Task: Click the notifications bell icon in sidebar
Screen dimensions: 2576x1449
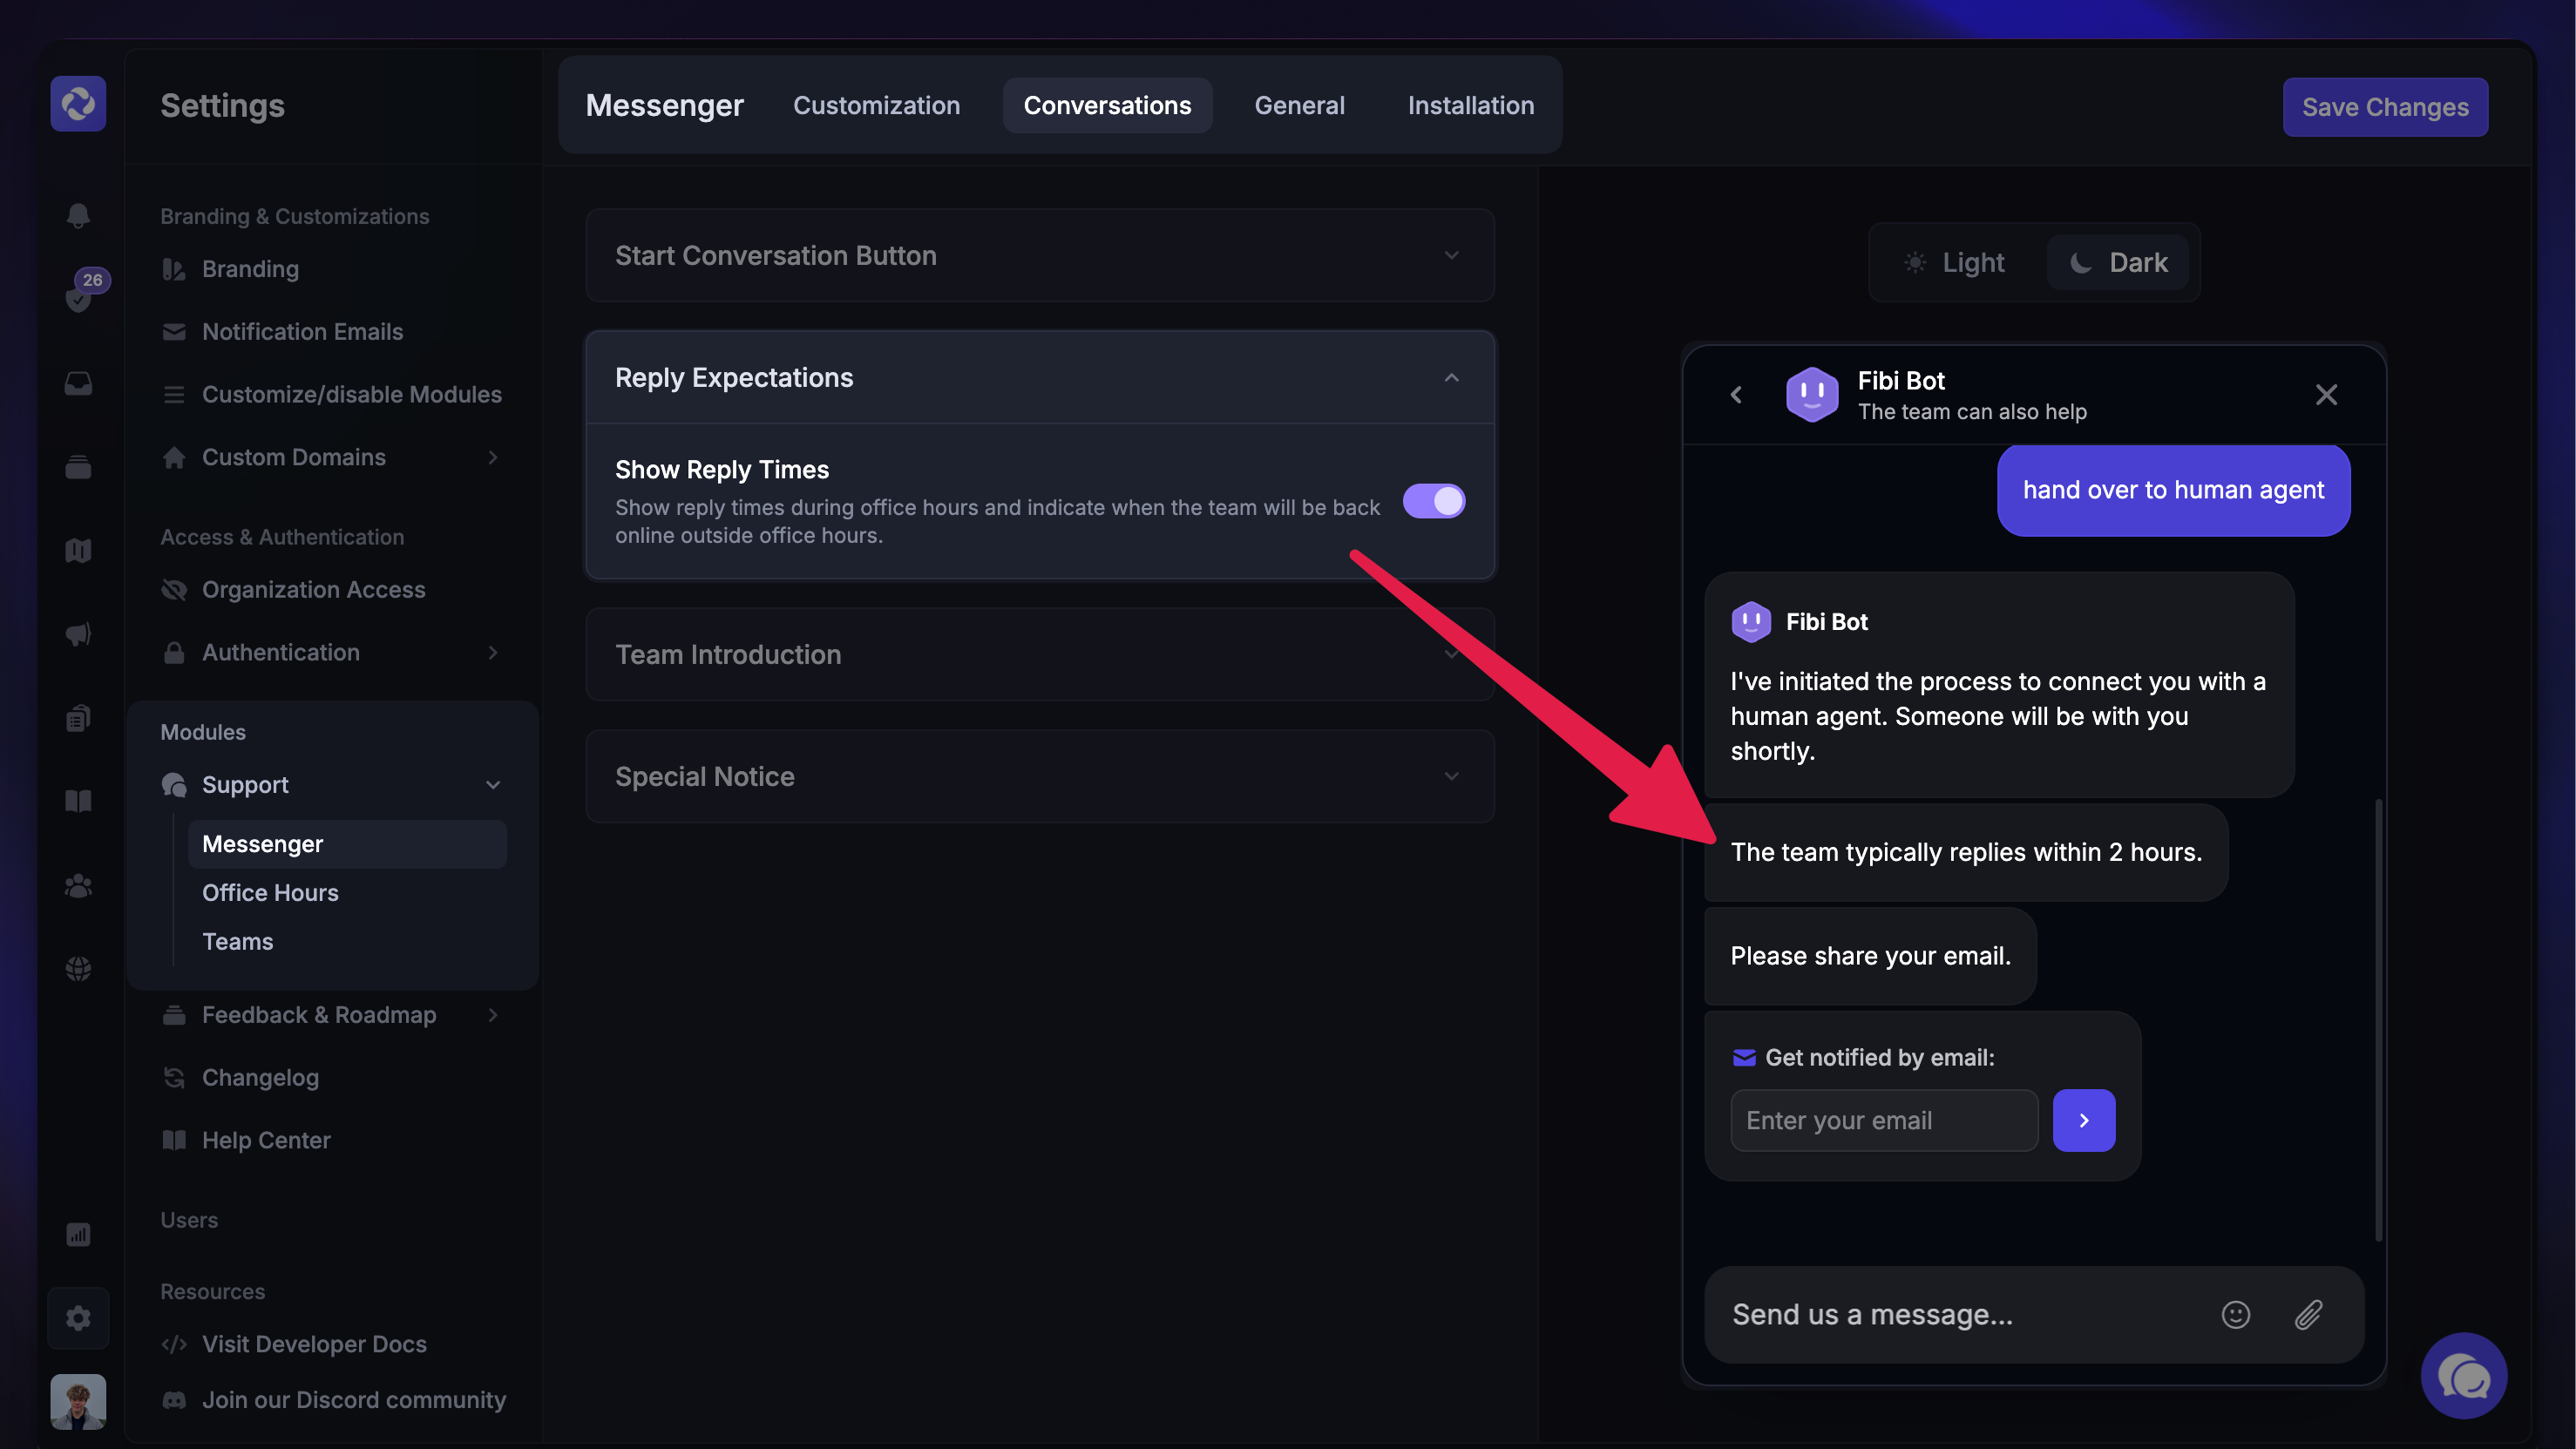Action: pyautogui.click(x=78, y=215)
